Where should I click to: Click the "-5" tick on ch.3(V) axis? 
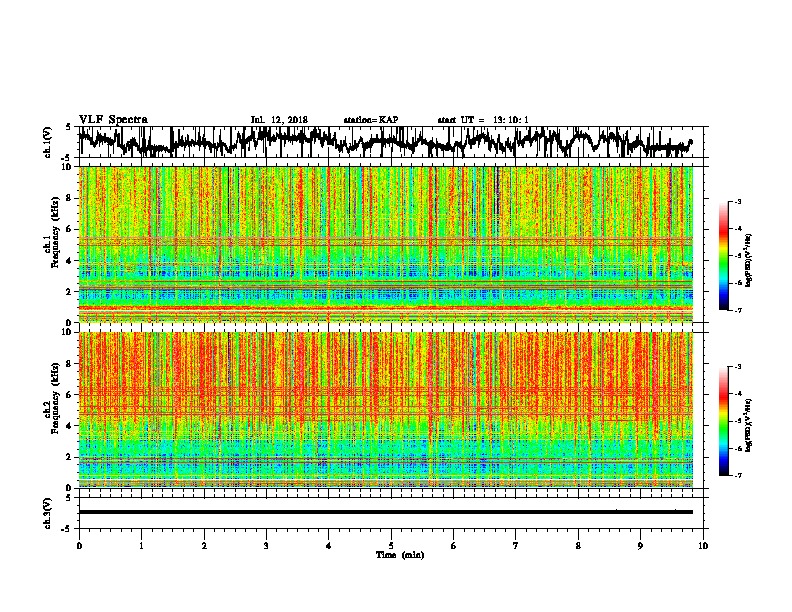67,529
